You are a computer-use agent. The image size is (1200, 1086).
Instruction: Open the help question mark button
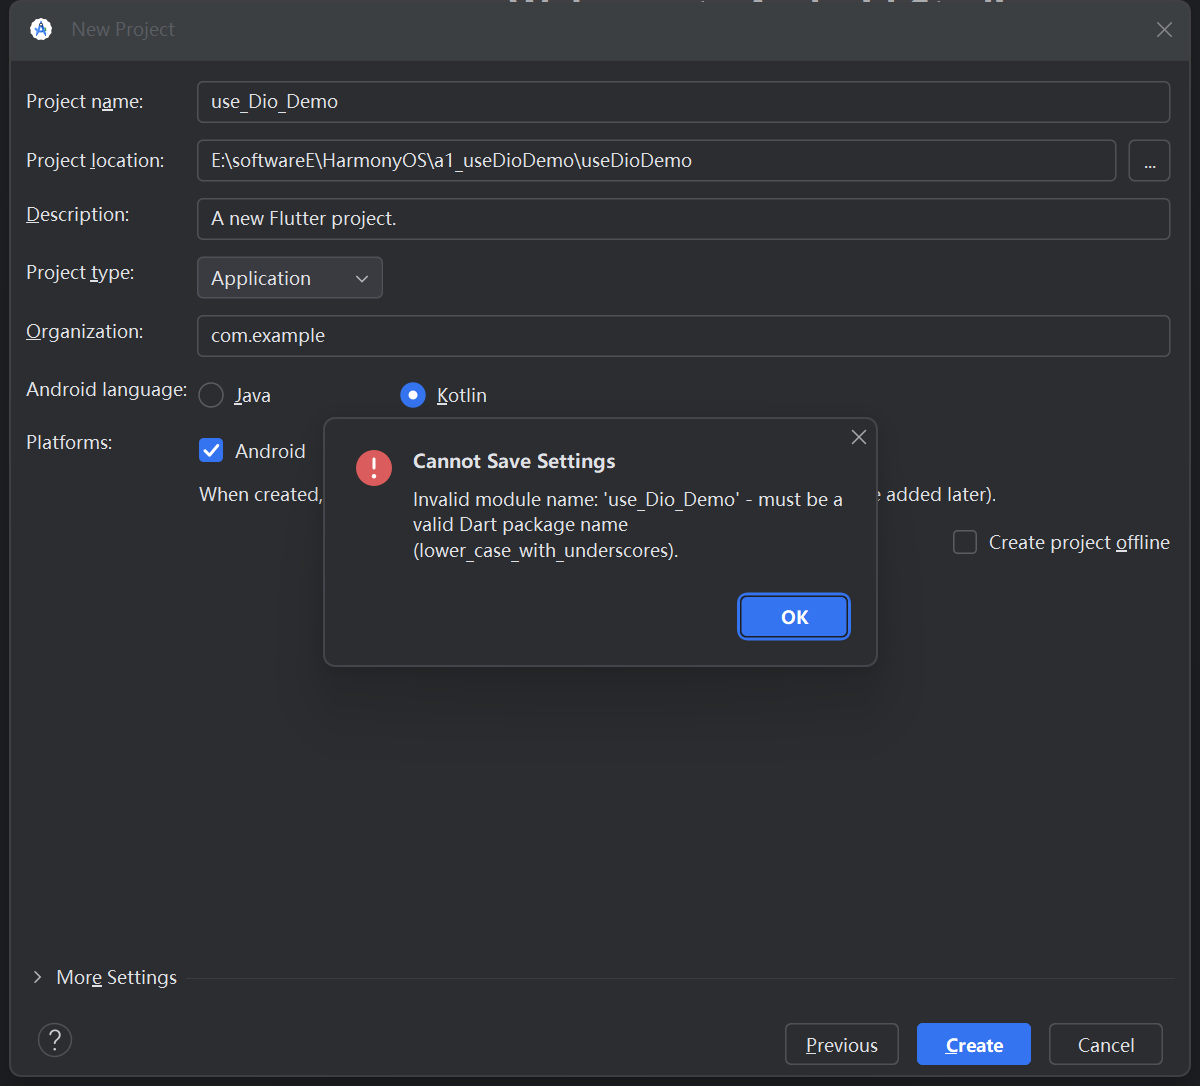tap(55, 1039)
